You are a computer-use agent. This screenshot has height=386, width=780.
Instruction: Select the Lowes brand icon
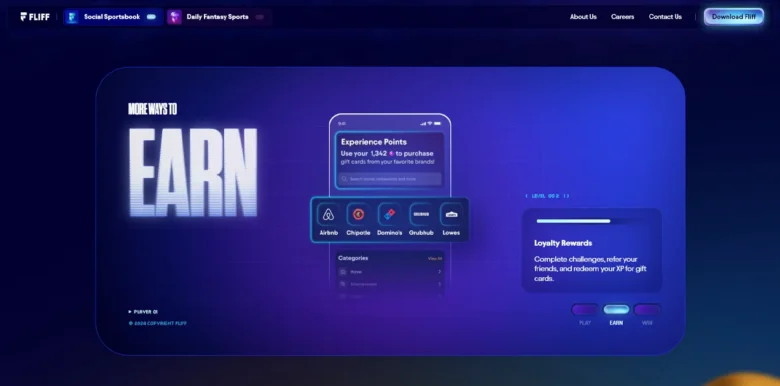pos(451,214)
